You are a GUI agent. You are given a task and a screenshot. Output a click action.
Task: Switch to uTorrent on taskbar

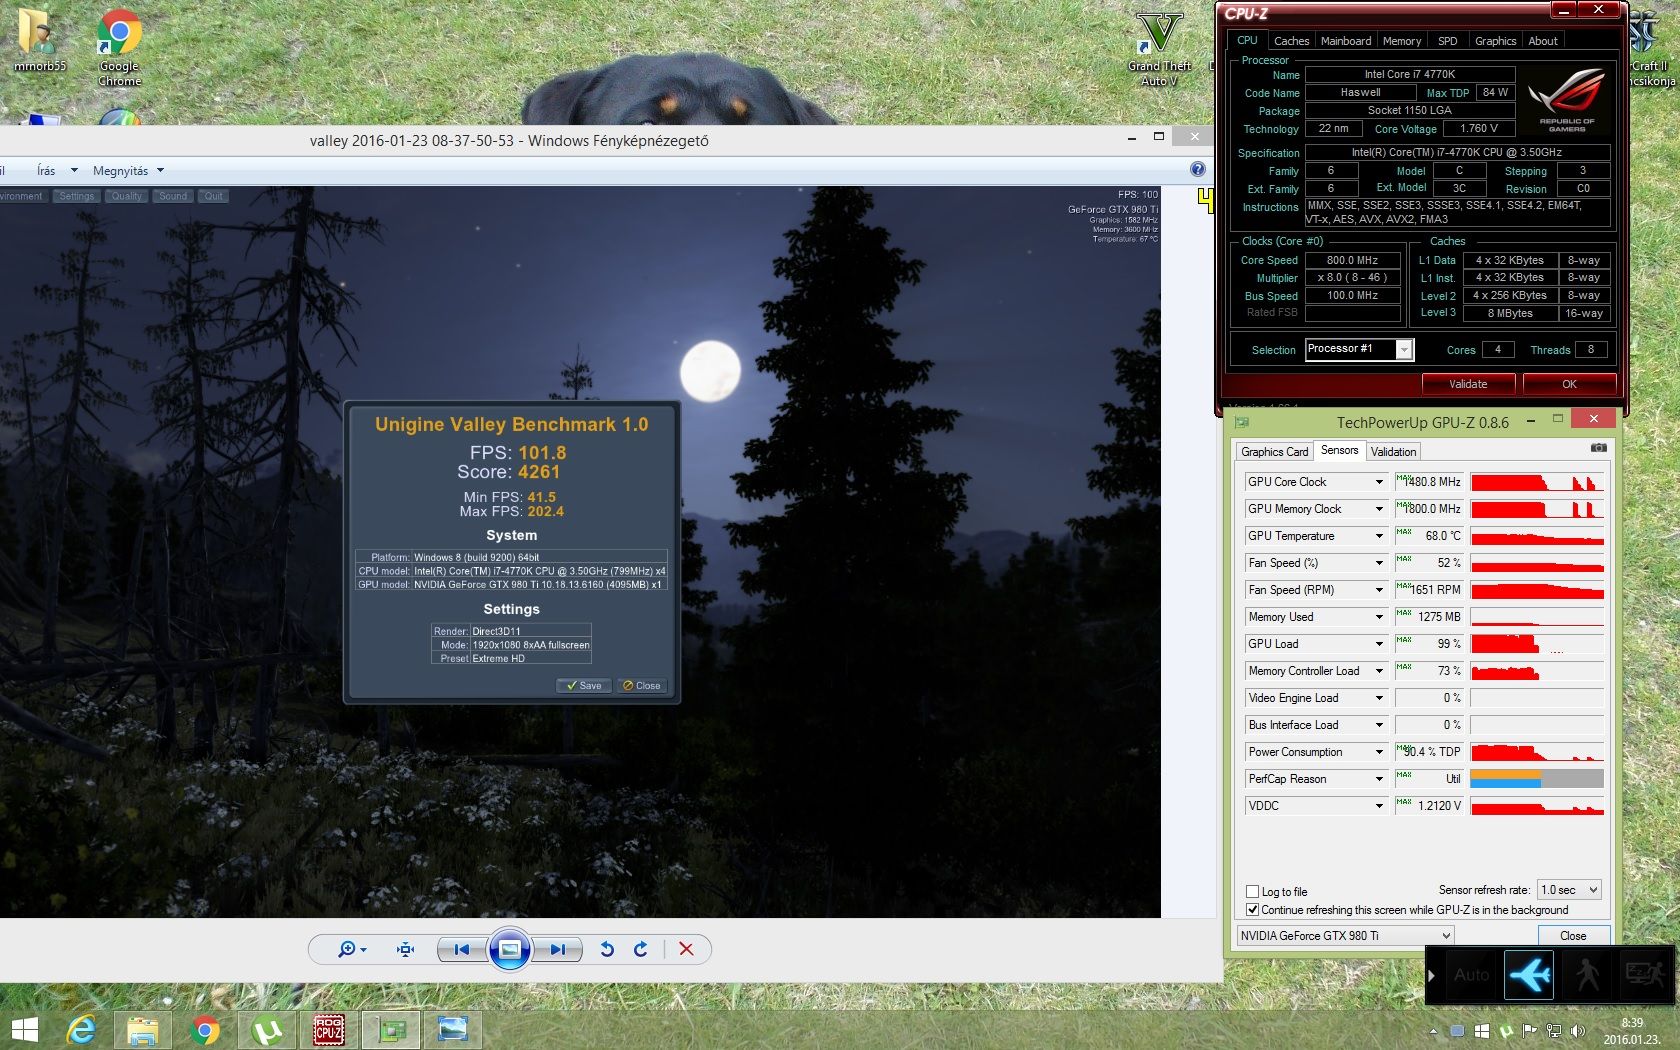click(x=267, y=1030)
